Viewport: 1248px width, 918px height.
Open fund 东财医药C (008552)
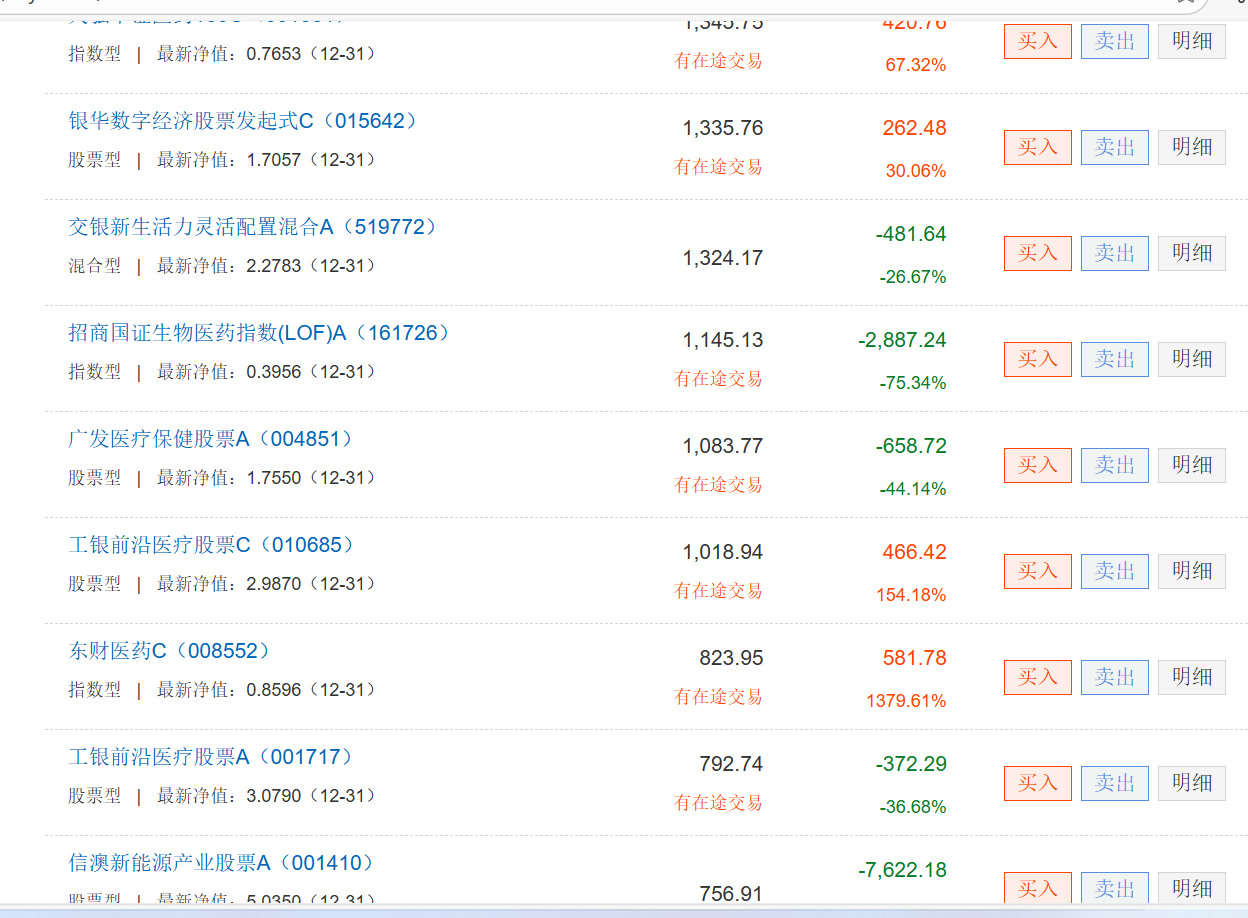click(170, 651)
